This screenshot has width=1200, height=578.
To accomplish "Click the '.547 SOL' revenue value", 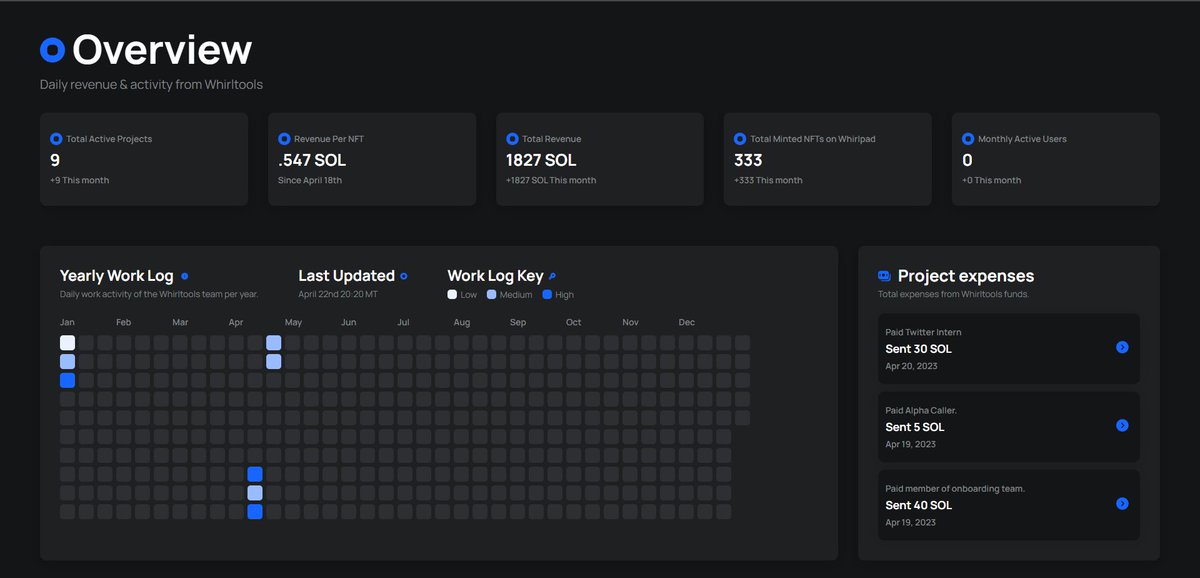I will [314, 160].
